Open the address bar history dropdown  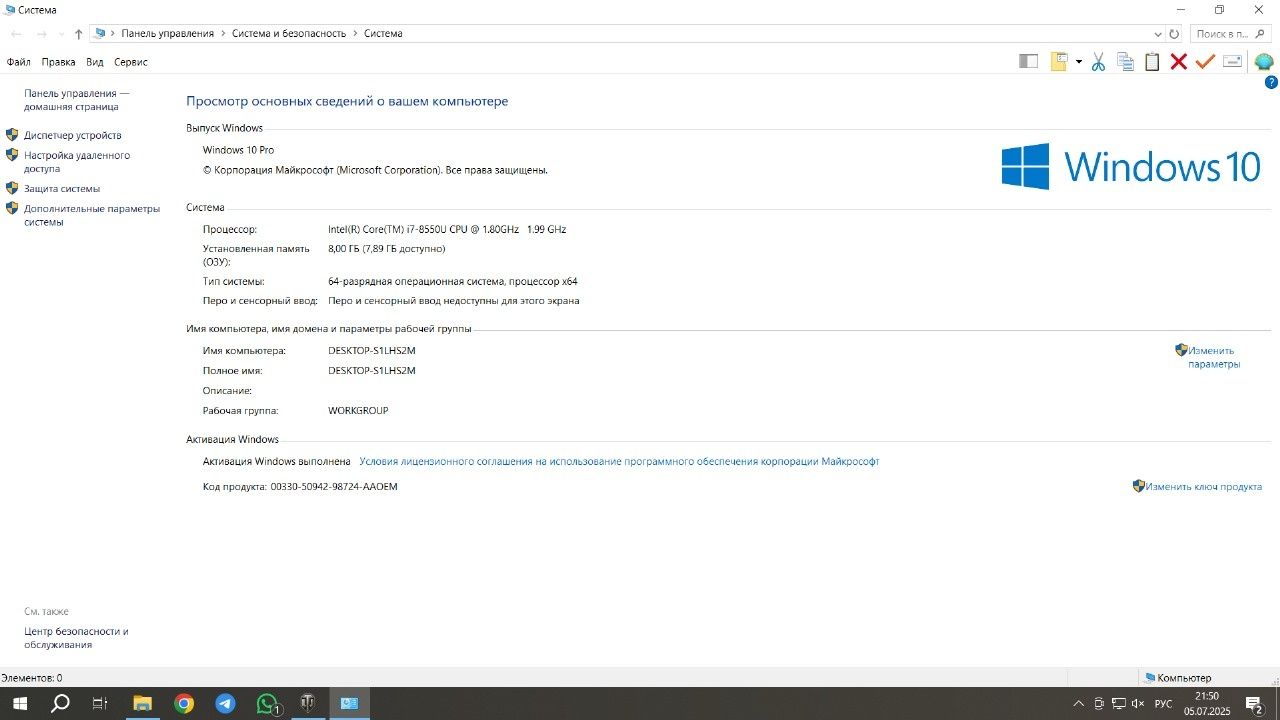coord(1158,34)
